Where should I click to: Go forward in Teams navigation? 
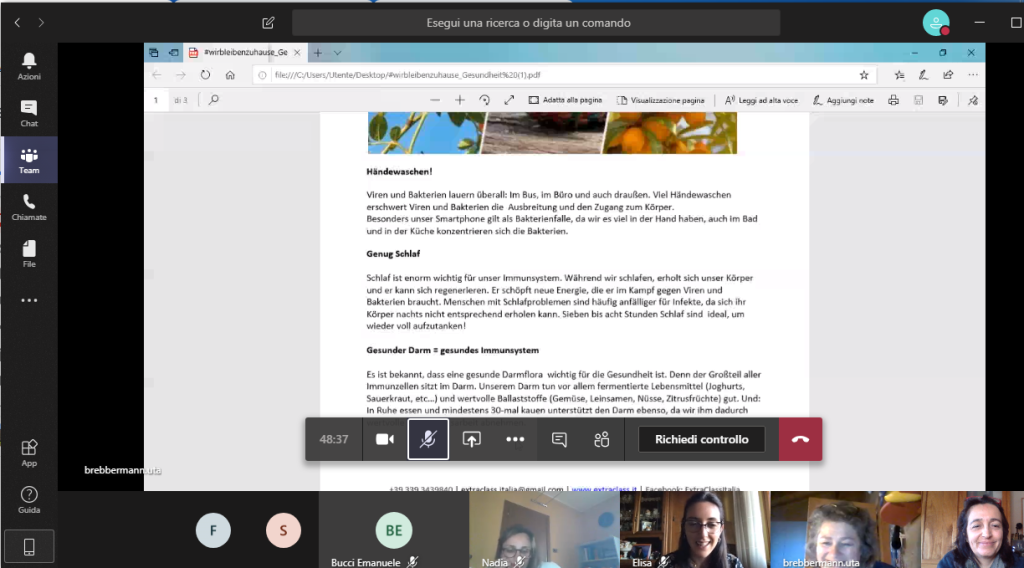point(41,23)
